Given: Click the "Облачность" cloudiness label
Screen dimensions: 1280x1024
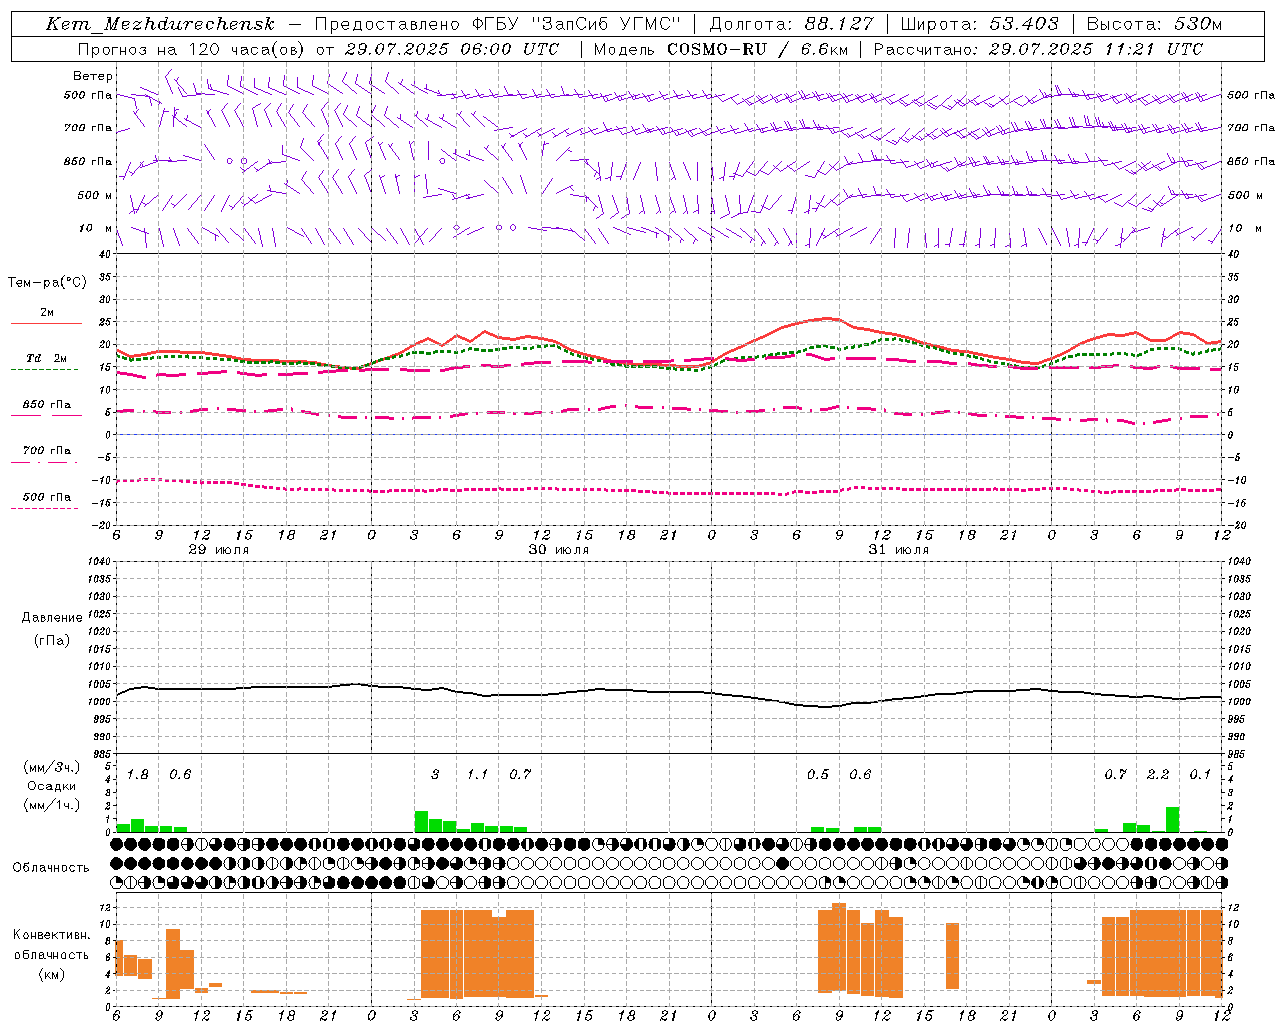Looking at the screenshot, I should click(51, 868).
